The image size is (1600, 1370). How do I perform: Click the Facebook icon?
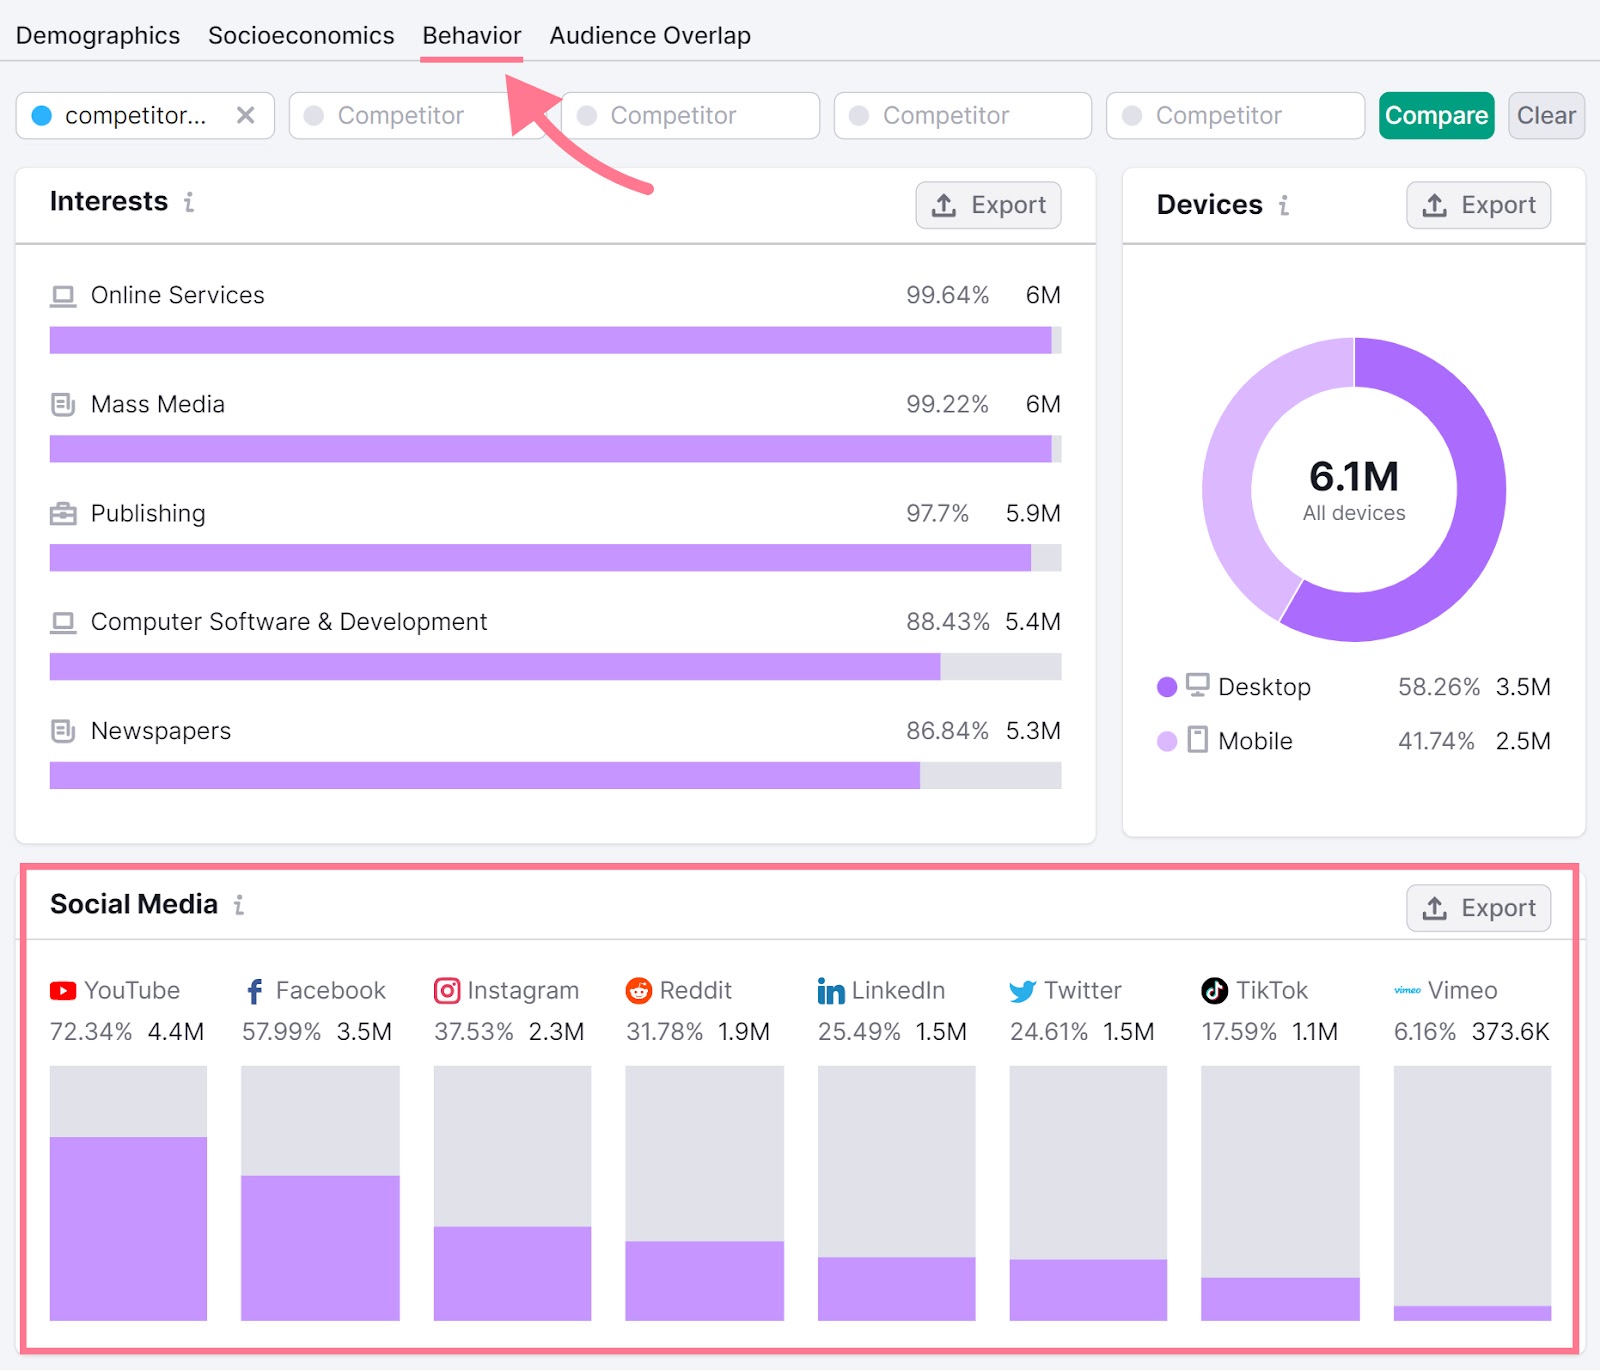[x=255, y=991]
